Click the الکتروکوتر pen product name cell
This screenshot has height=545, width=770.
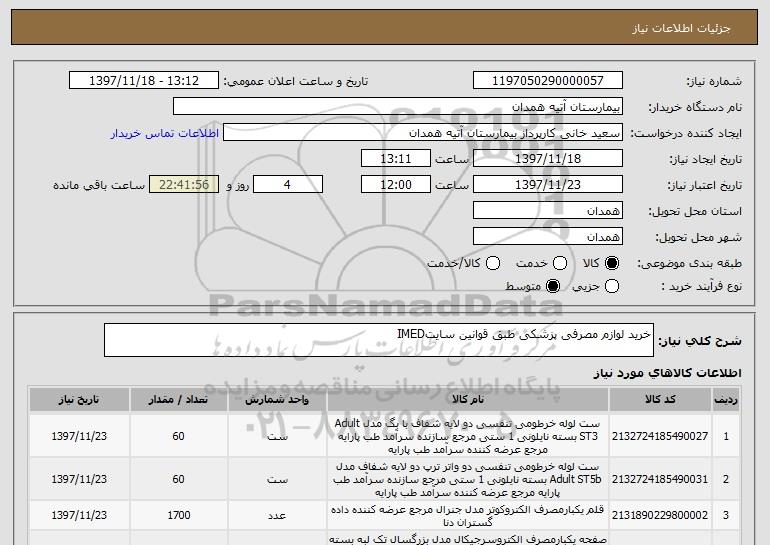[468, 515]
